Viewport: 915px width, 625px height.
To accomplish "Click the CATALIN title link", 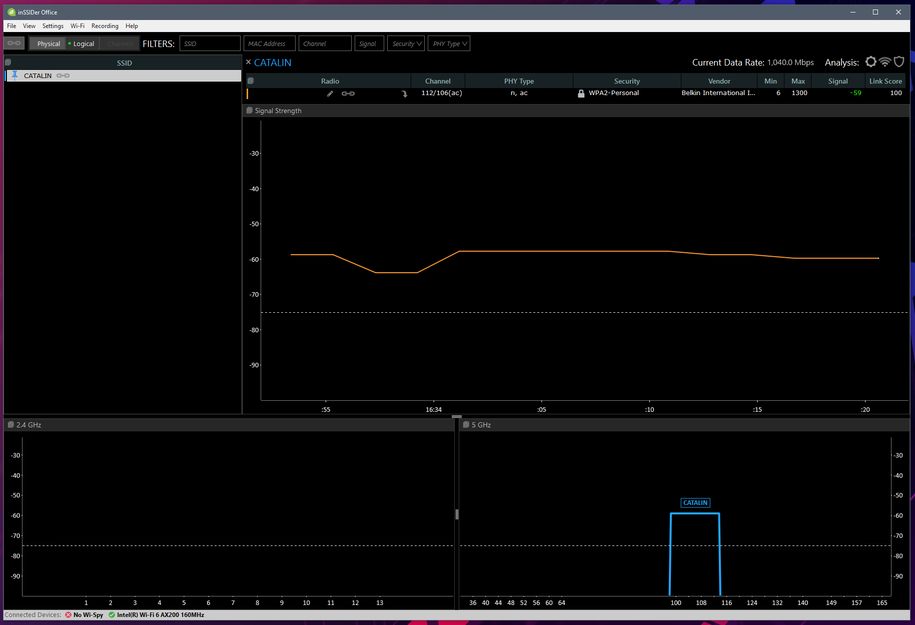I will pos(273,62).
